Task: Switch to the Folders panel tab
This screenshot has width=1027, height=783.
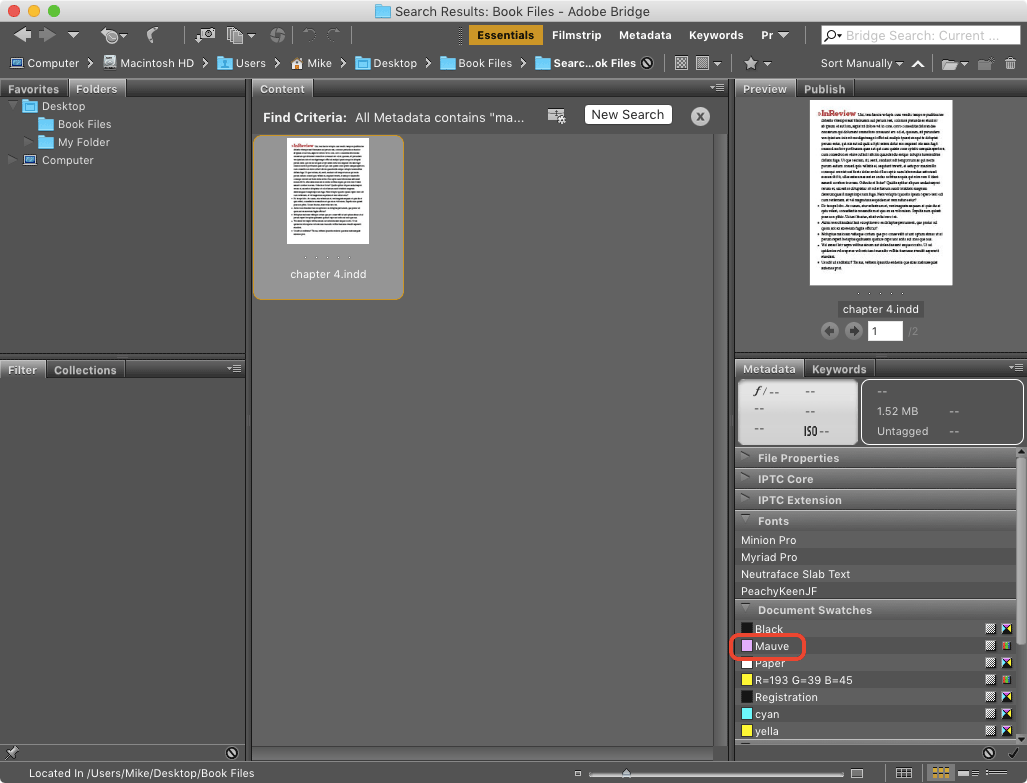Action: pos(96,89)
